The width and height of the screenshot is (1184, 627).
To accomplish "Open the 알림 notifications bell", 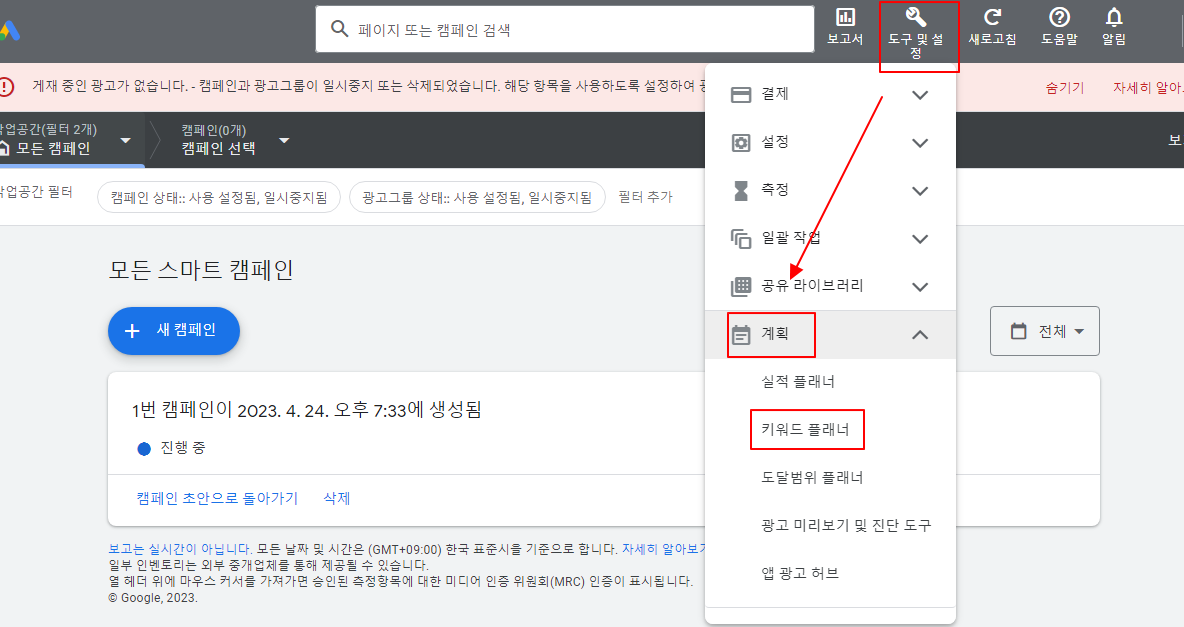I will 1114,17.
